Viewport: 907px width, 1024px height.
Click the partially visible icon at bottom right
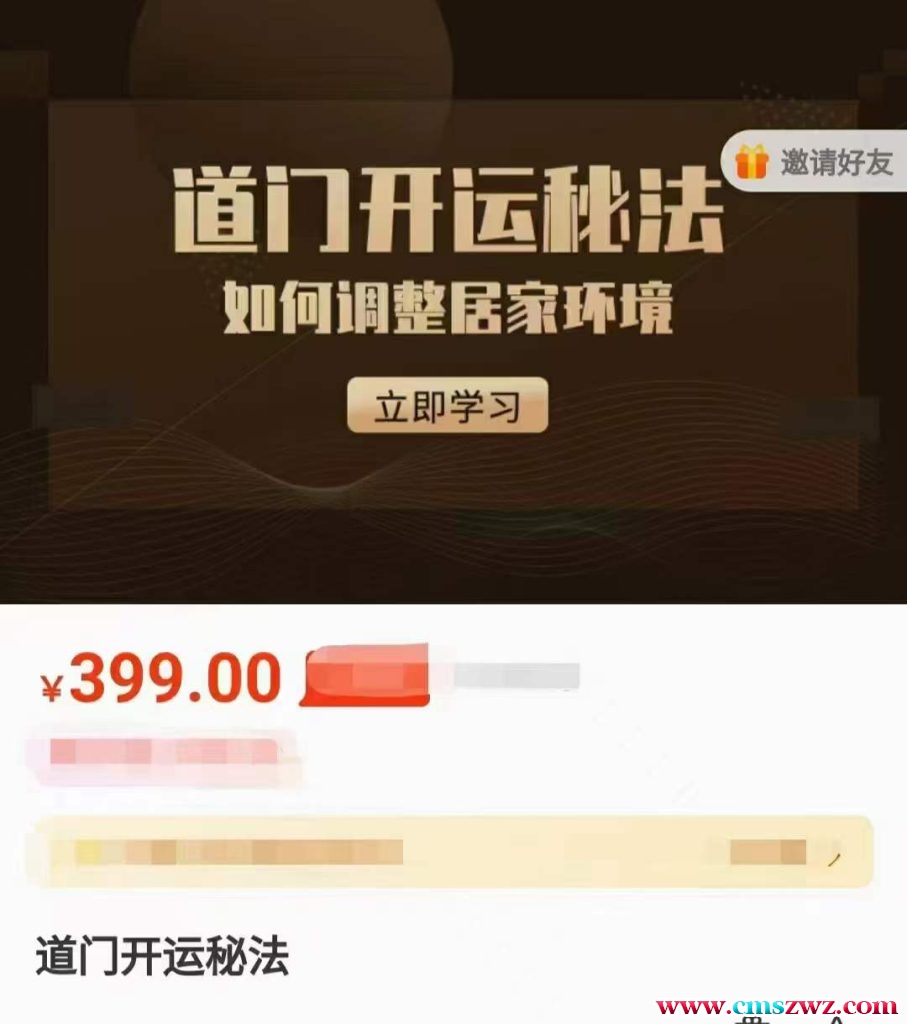click(x=836, y=1019)
